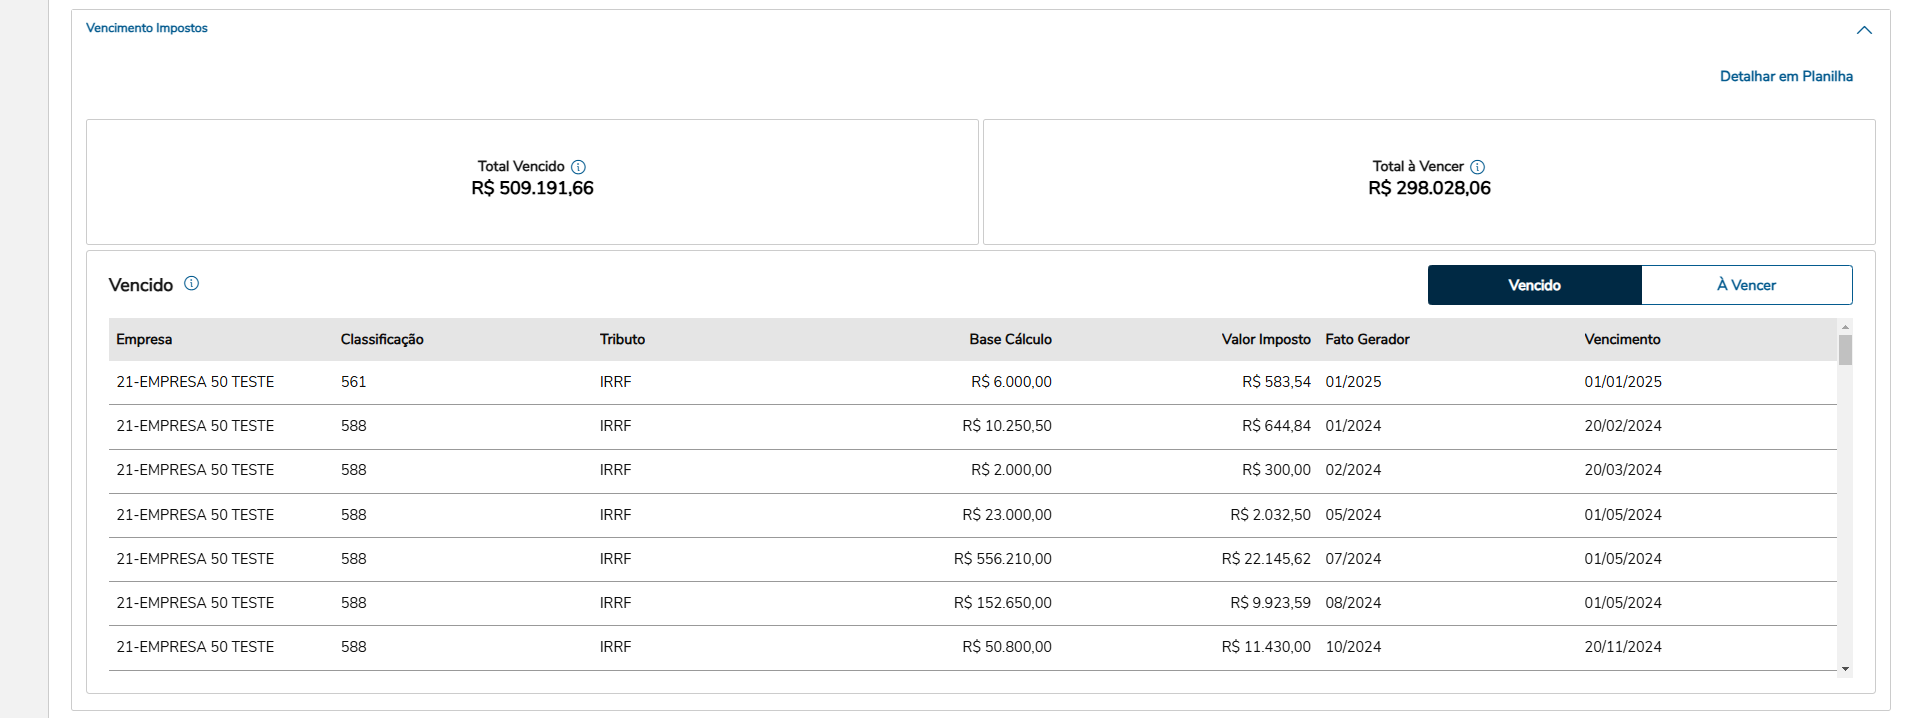Viewport: 1912px width, 718px height.
Task: Click the table scrollbar down arrow
Action: 1845,669
